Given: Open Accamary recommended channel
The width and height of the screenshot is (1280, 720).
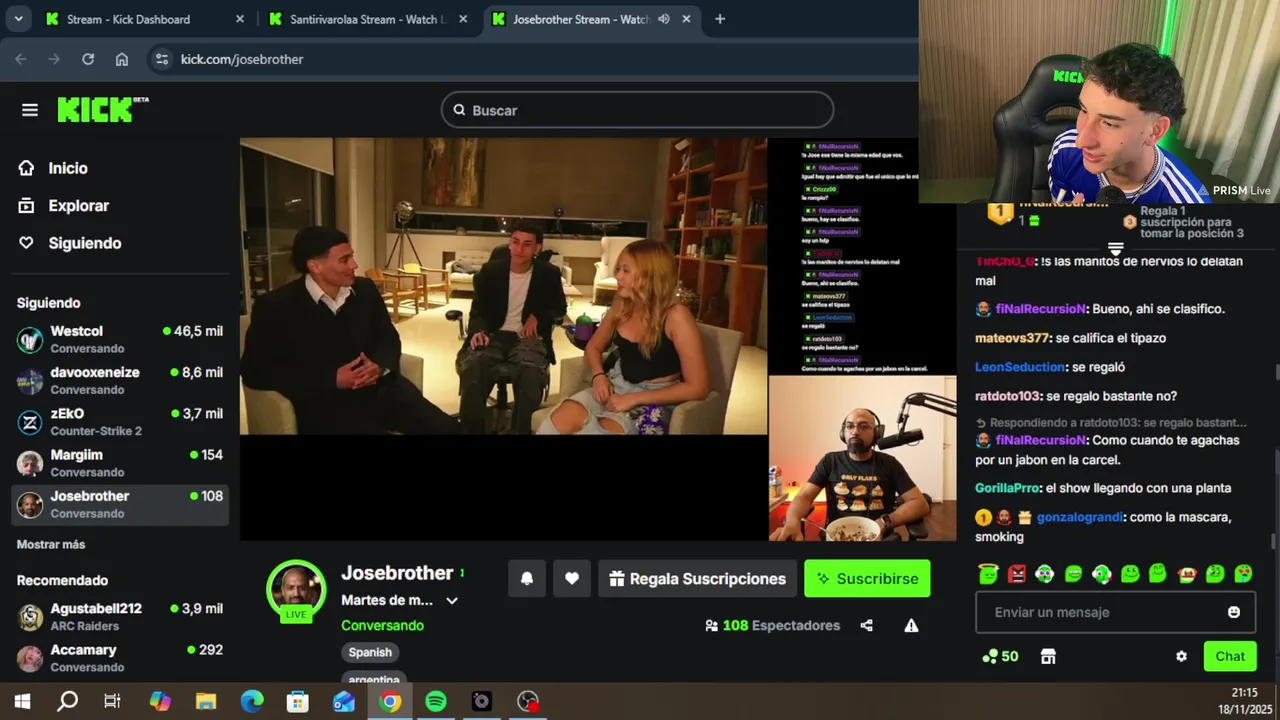Looking at the screenshot, I should (120, 657).
